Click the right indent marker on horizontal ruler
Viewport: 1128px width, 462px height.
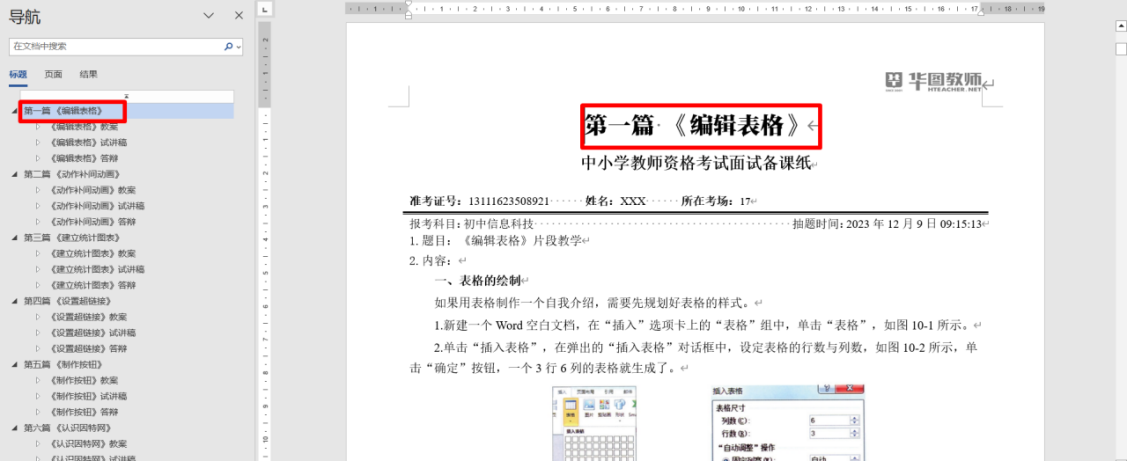(979, 12)
